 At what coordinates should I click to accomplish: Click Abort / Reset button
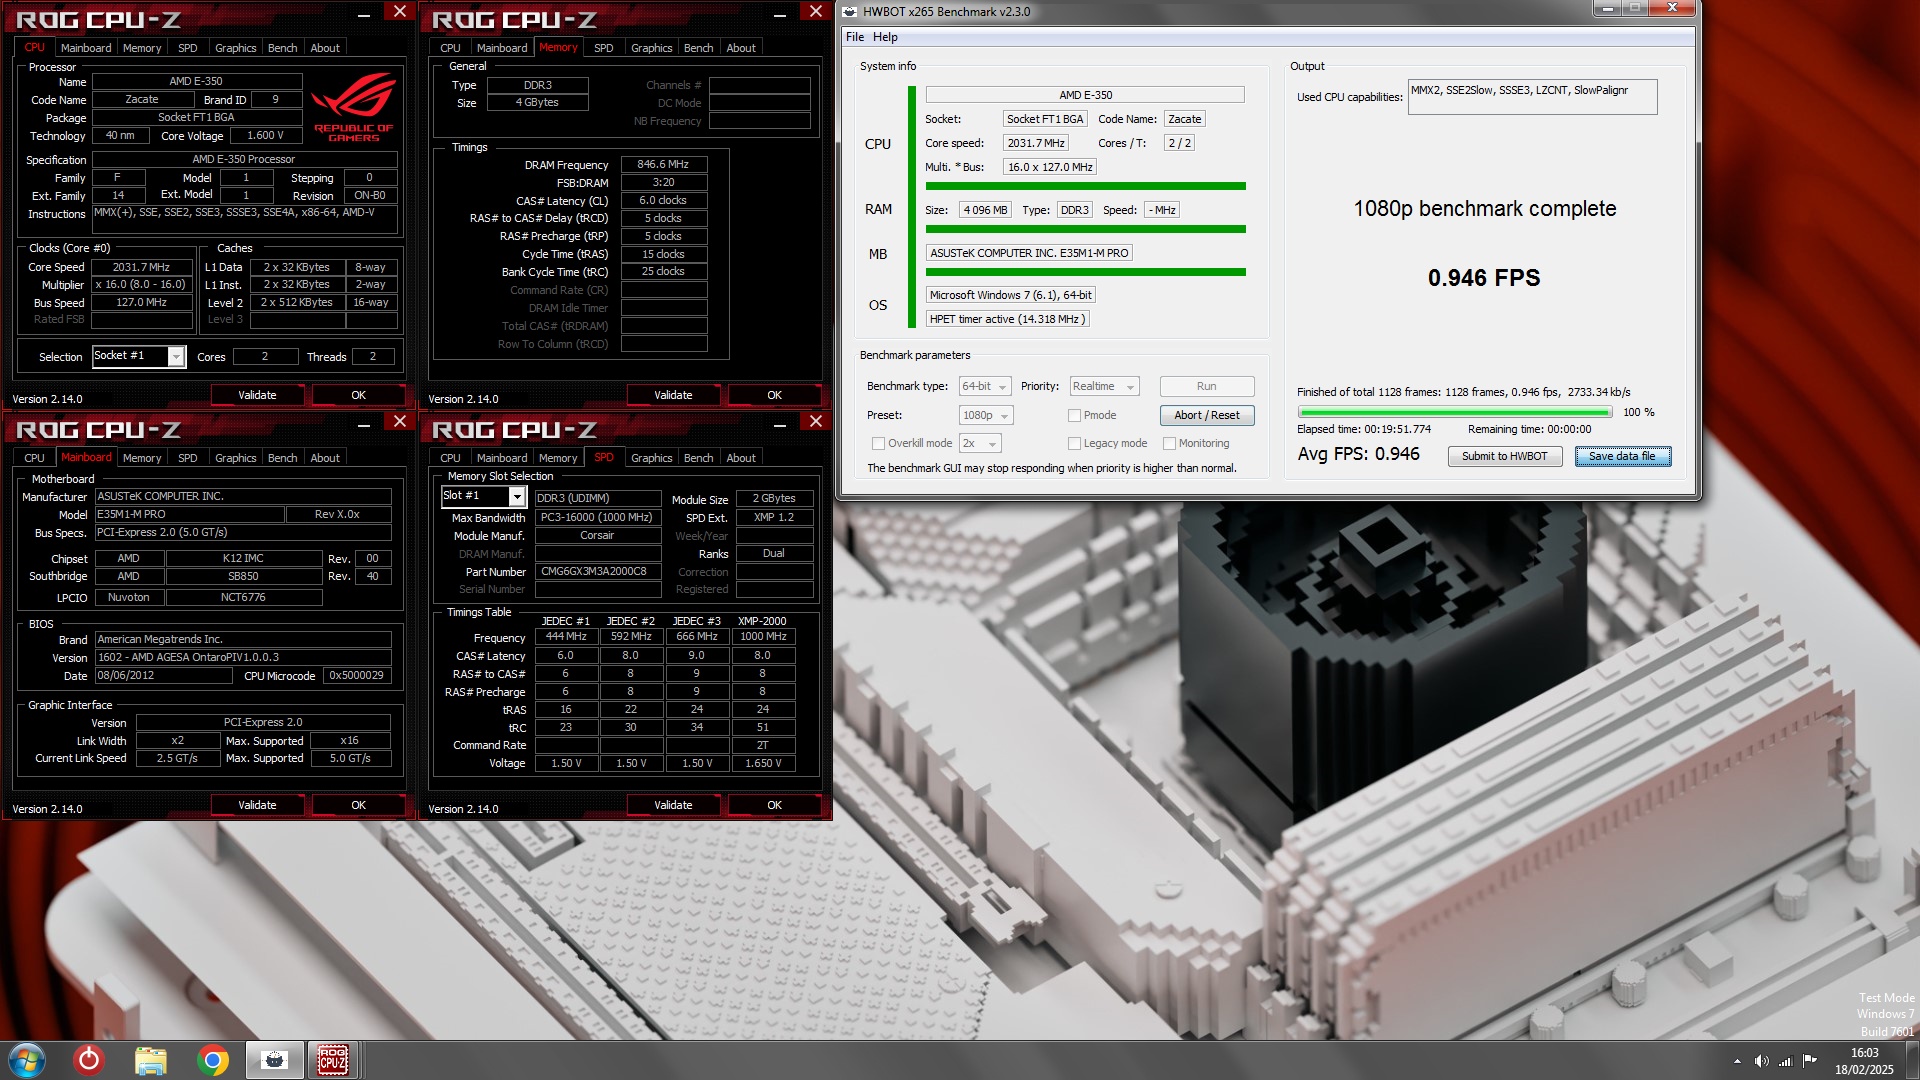1206,415
